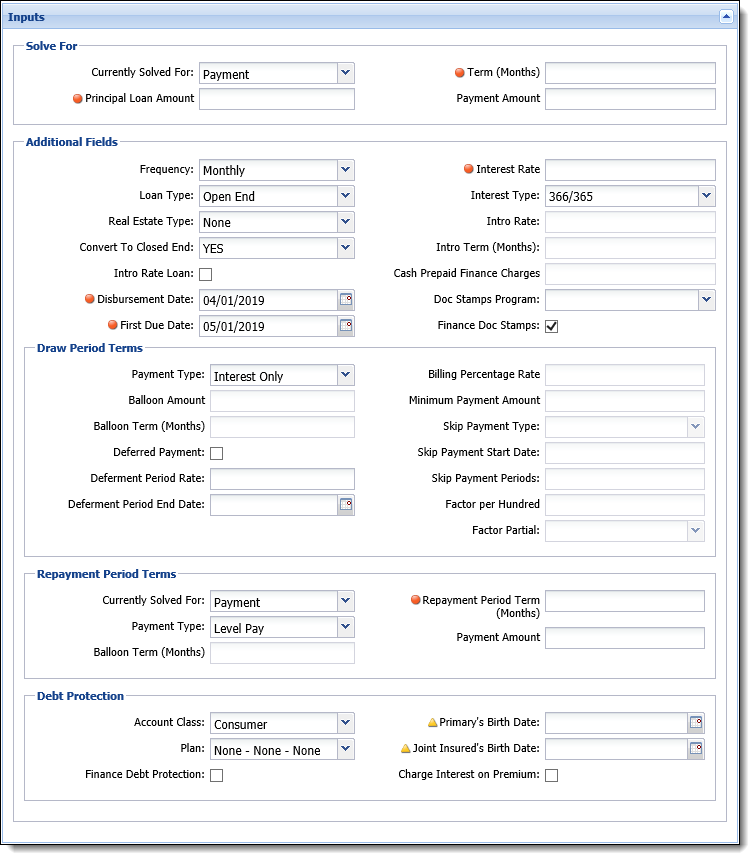Screen dimensions: 755x860
Task: Open Repayment Payment Type Level Pay dropdown
Action: point(345,627)
